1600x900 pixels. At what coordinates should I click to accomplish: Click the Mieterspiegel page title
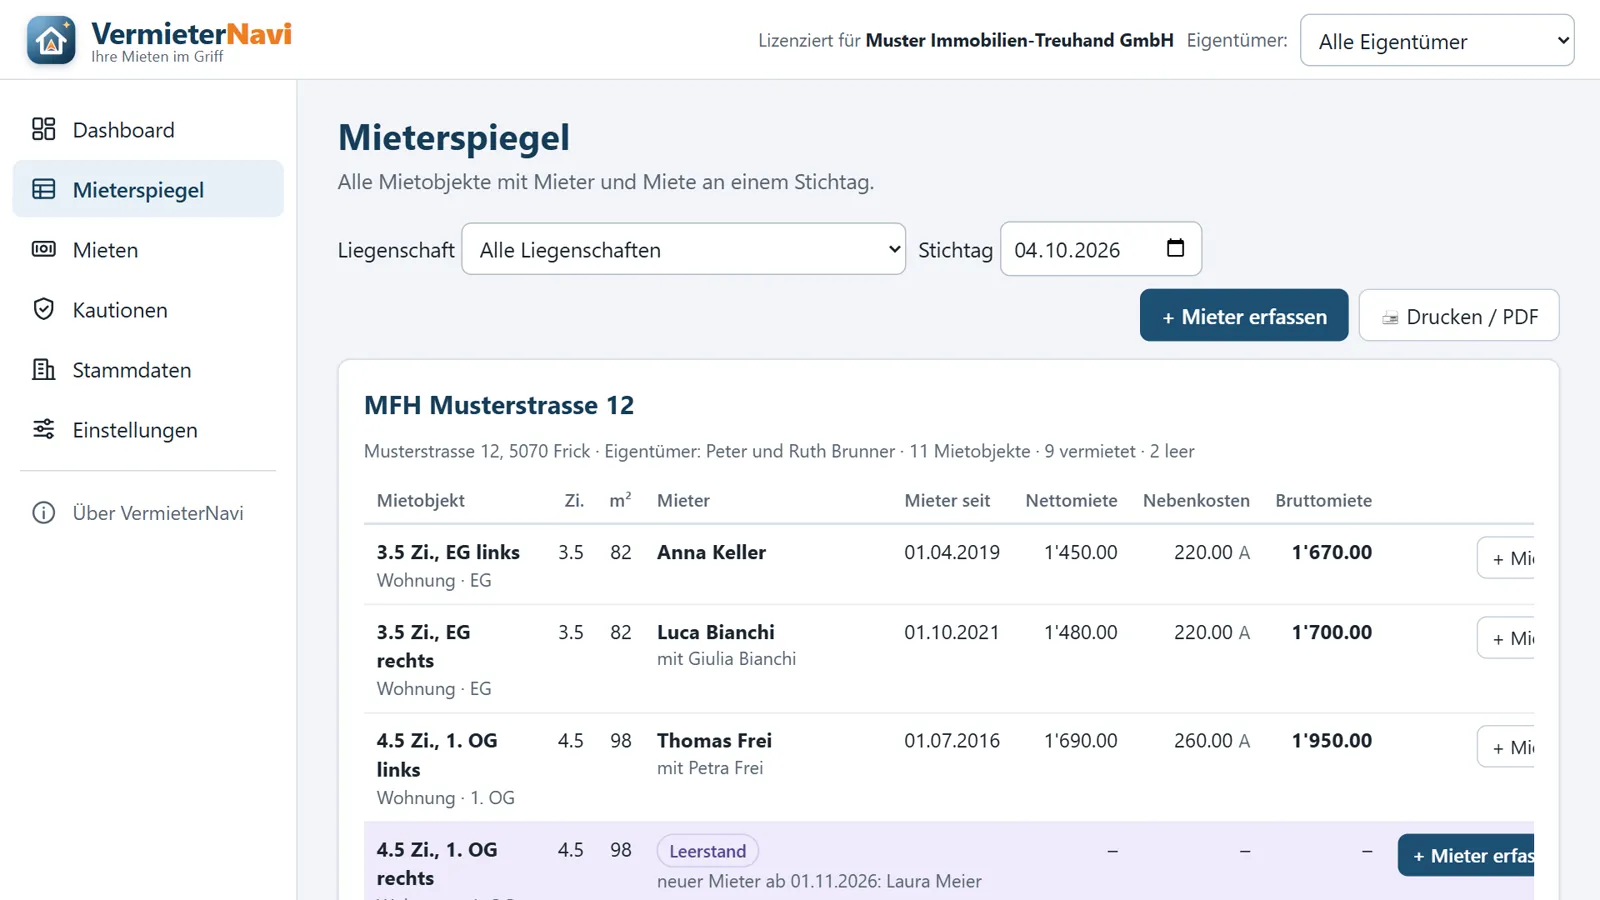[x=454, y=137]
